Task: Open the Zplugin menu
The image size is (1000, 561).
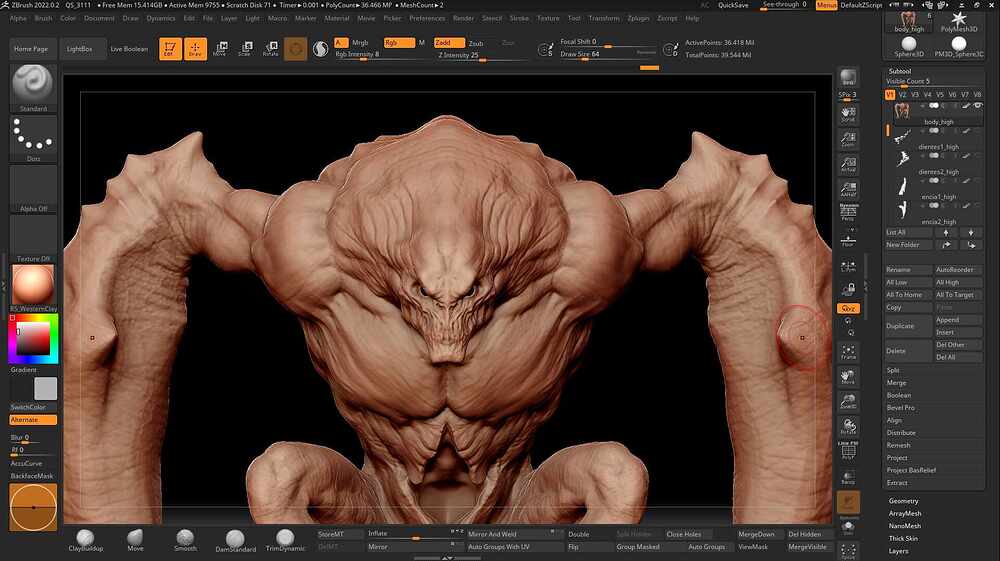Action: [638, 18]
